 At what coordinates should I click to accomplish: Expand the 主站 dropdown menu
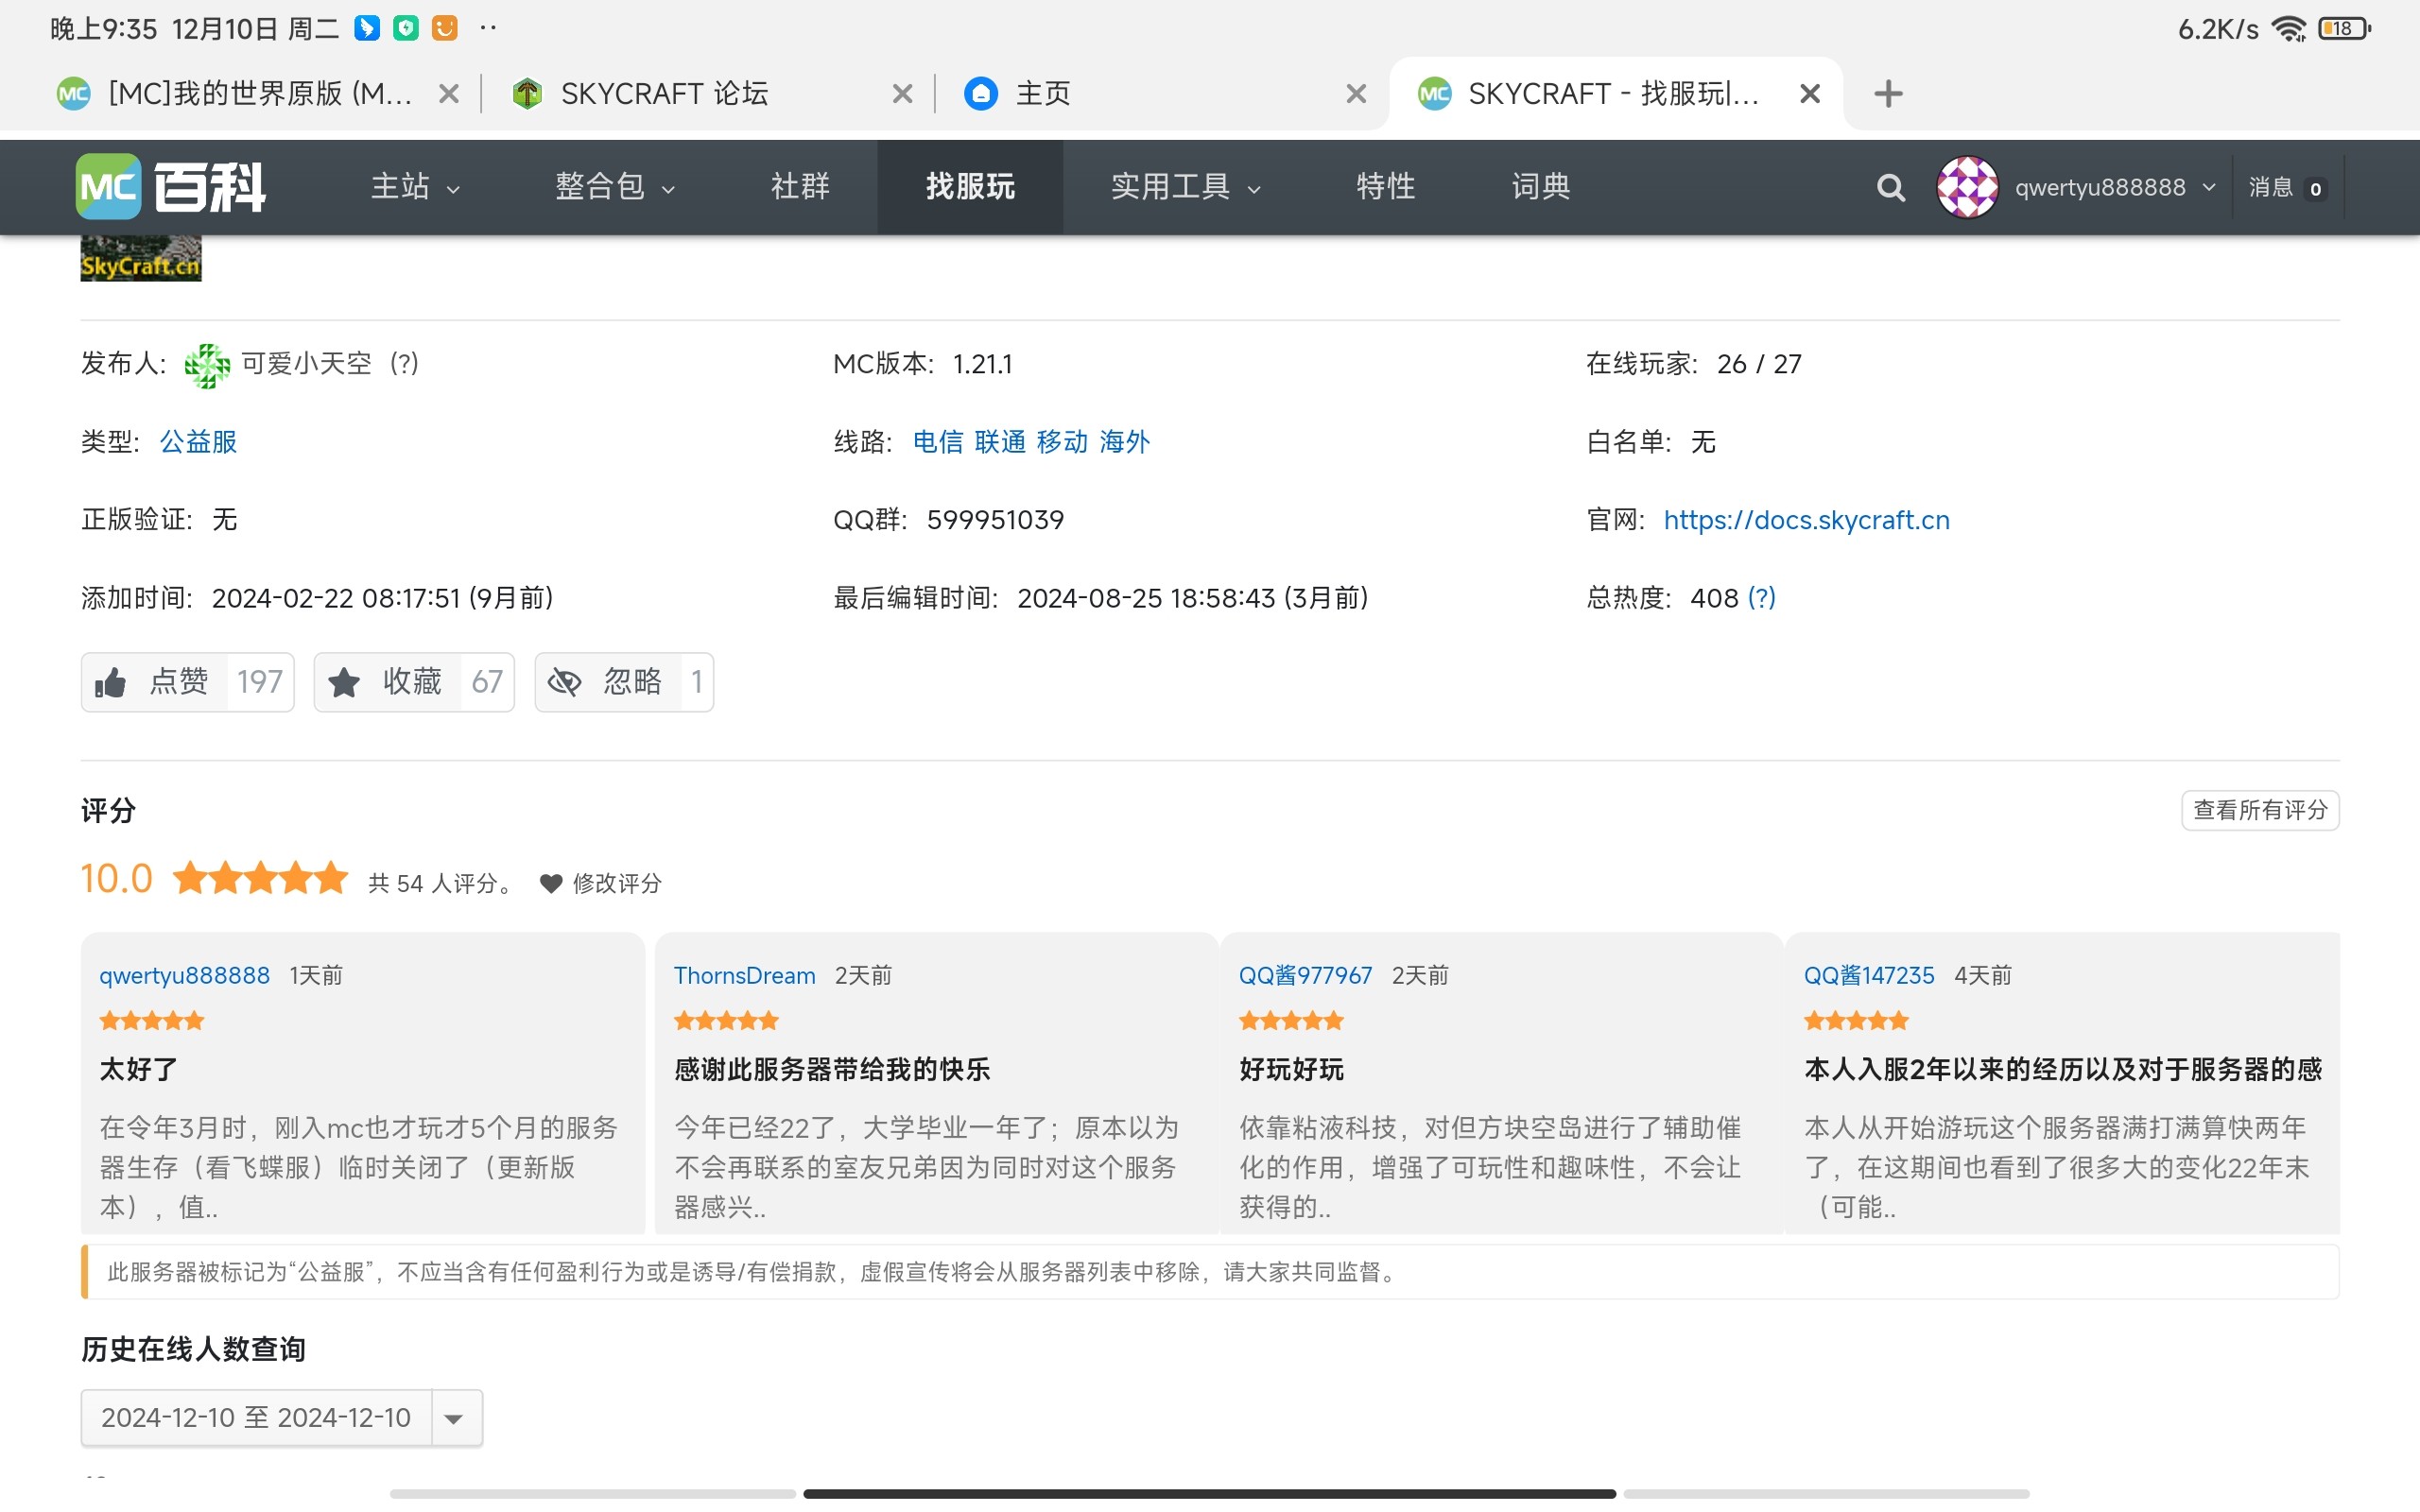(x=416, y=187)
